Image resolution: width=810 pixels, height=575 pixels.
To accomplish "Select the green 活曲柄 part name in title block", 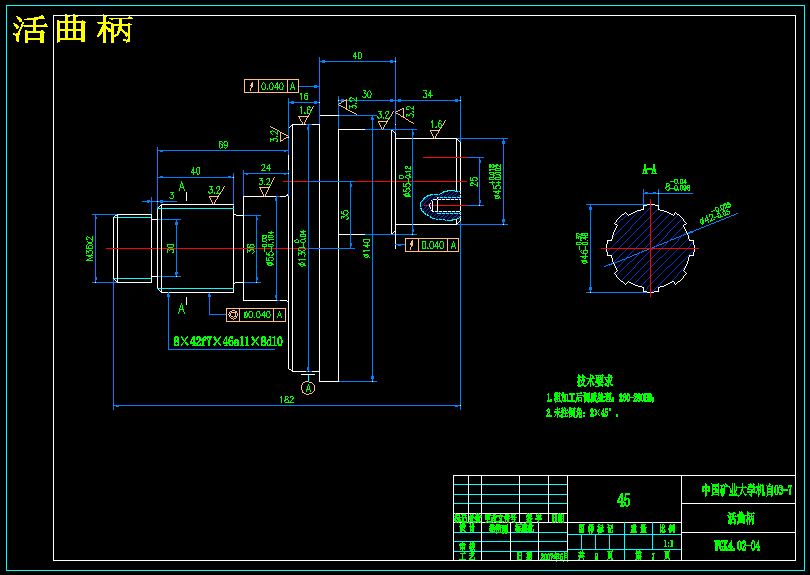I will pyautogui.click(x=741, y=519).
